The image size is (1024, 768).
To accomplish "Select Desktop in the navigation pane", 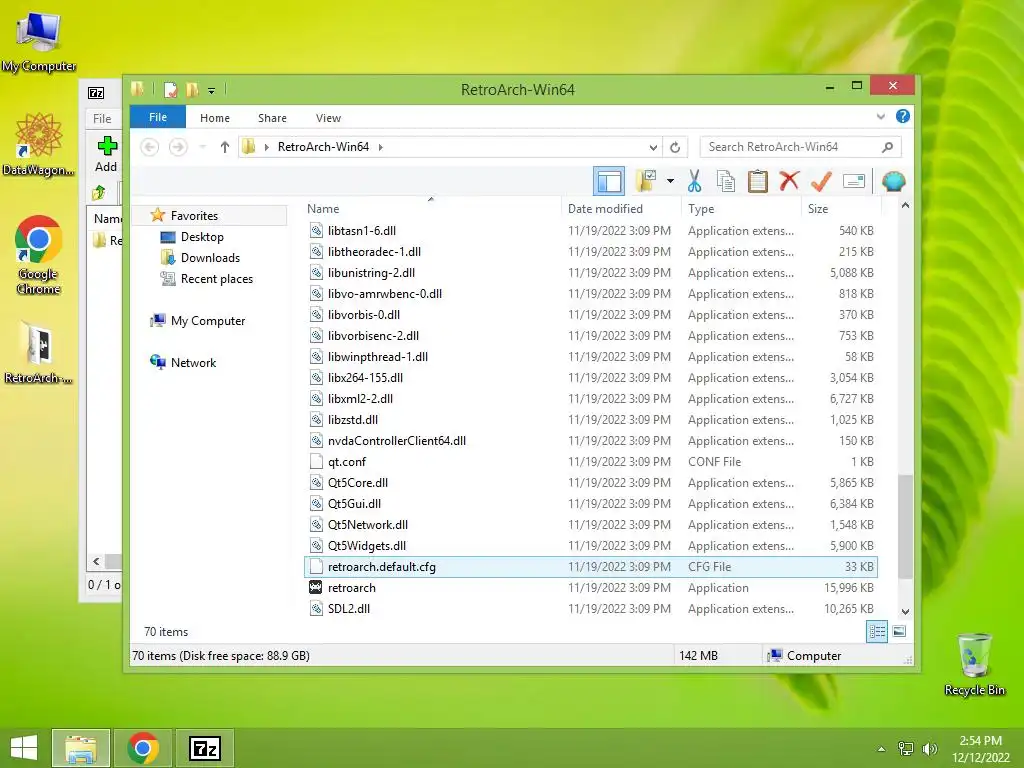I will pos(202,236).
